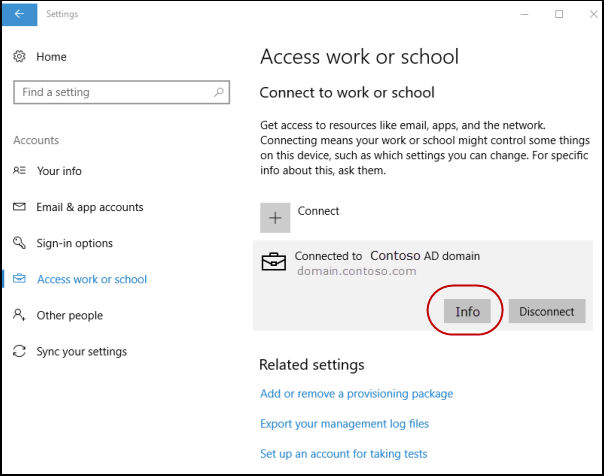Click the Other people icon
This screenshot has height=476, width=604.
[x=20, y=315]
